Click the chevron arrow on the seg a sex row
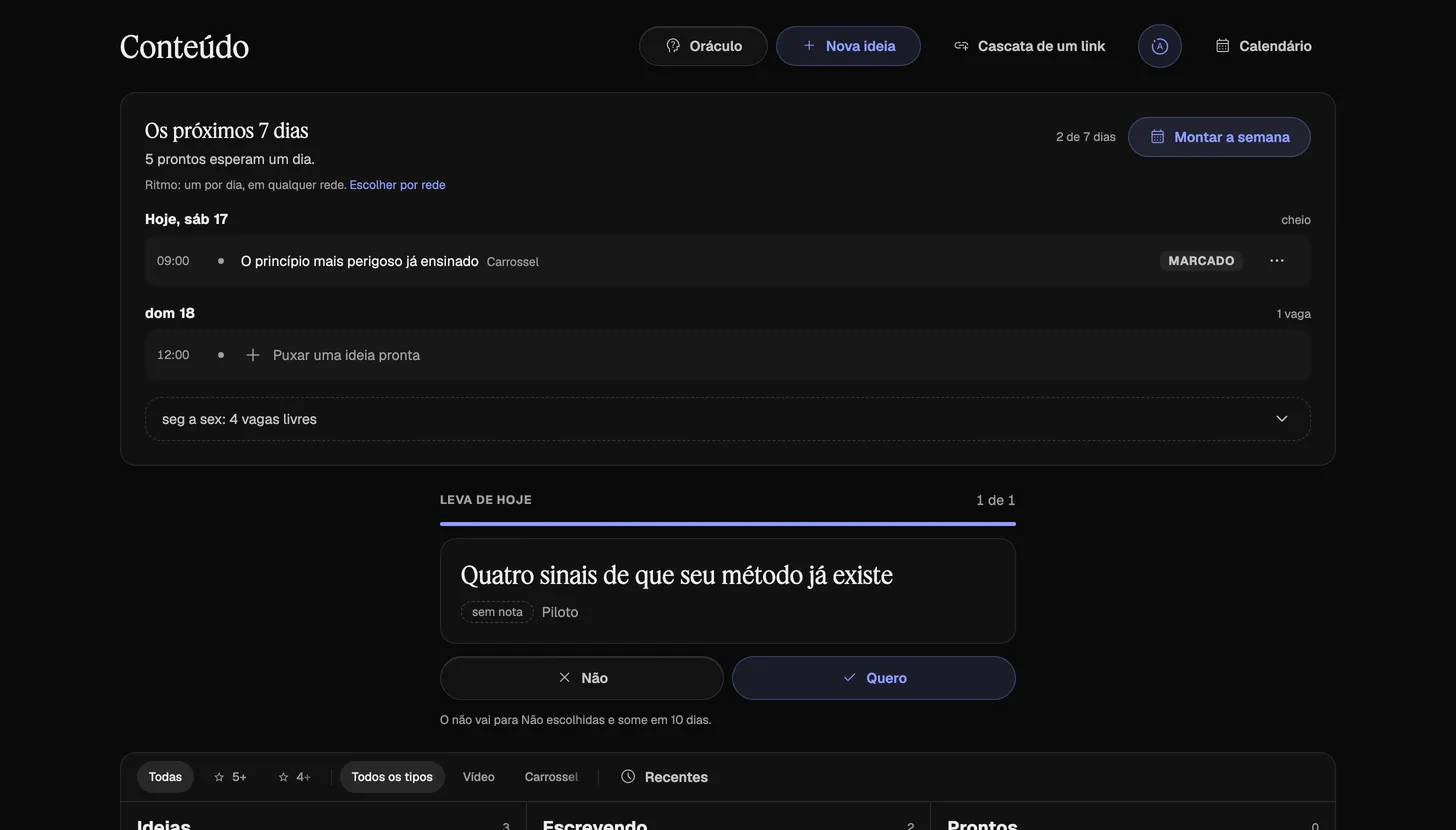This screenshot has height=830, width=1456. 1282,419
